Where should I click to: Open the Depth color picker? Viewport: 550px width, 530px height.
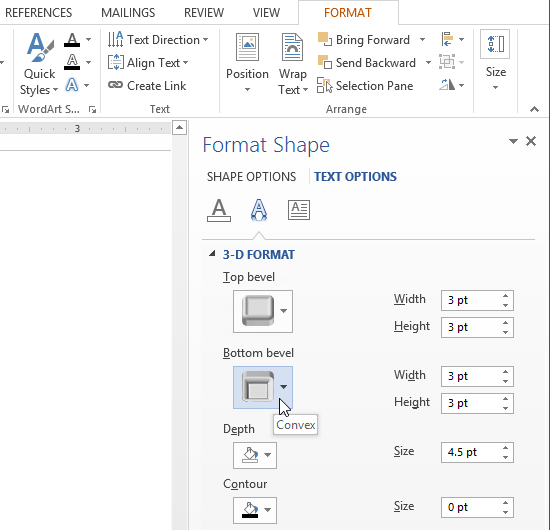point(255,455)
